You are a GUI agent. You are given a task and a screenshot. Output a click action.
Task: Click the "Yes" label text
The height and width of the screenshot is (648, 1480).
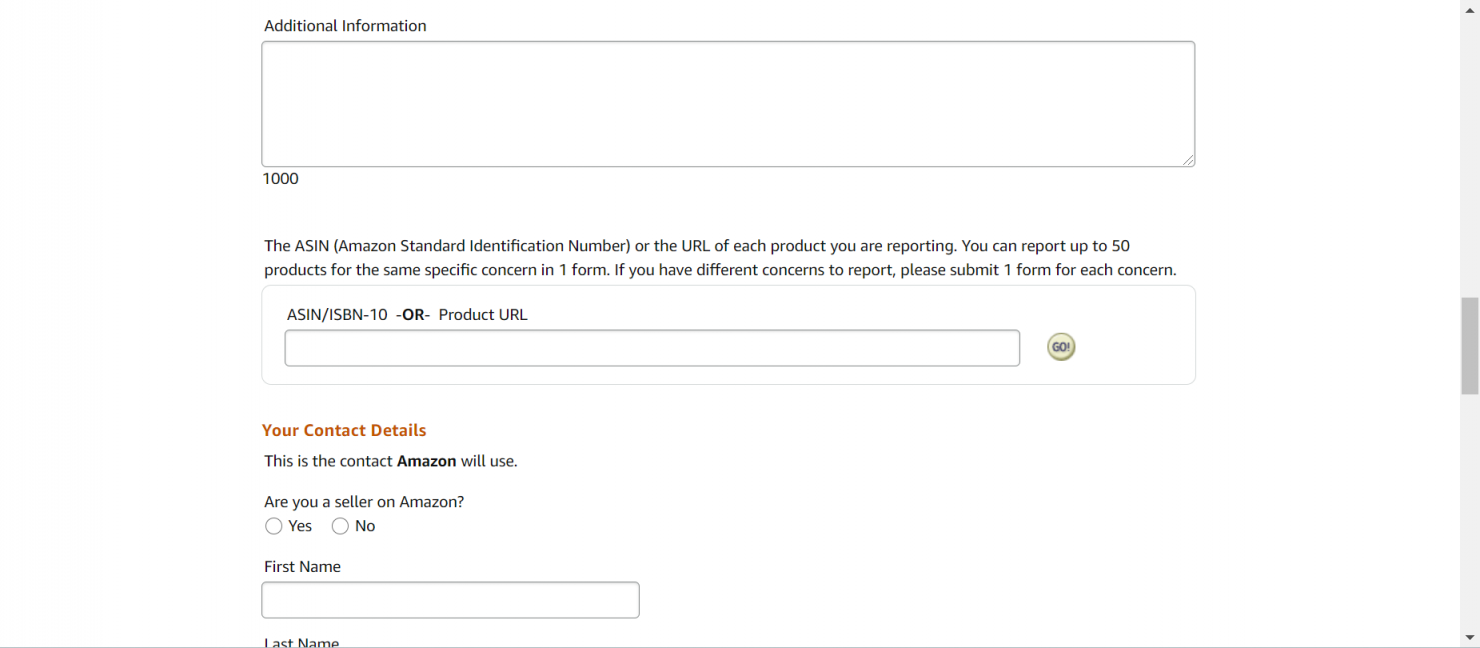(x=300, y=526)
